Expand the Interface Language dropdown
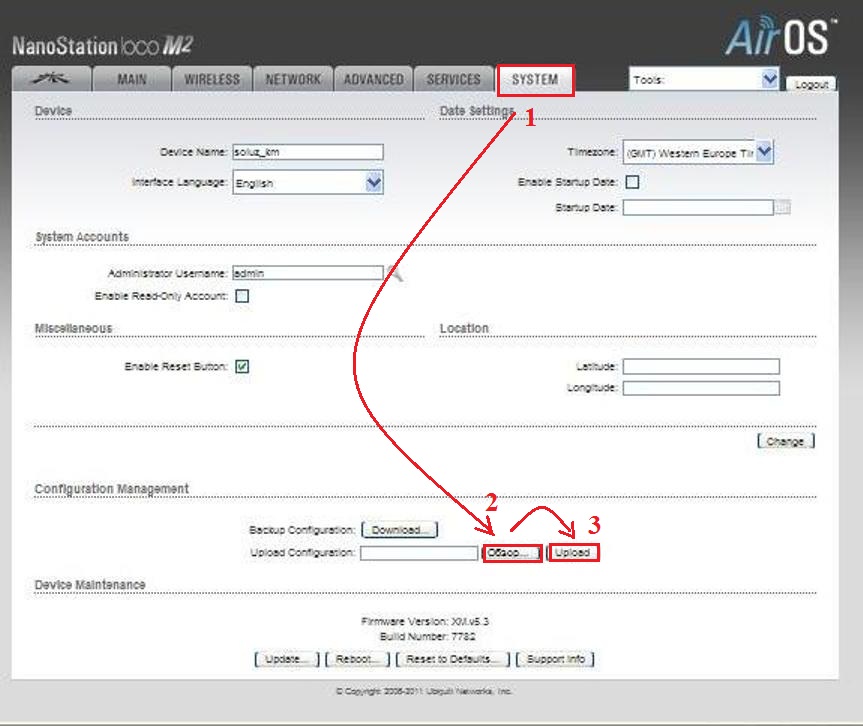 click(x=308, y=183)
